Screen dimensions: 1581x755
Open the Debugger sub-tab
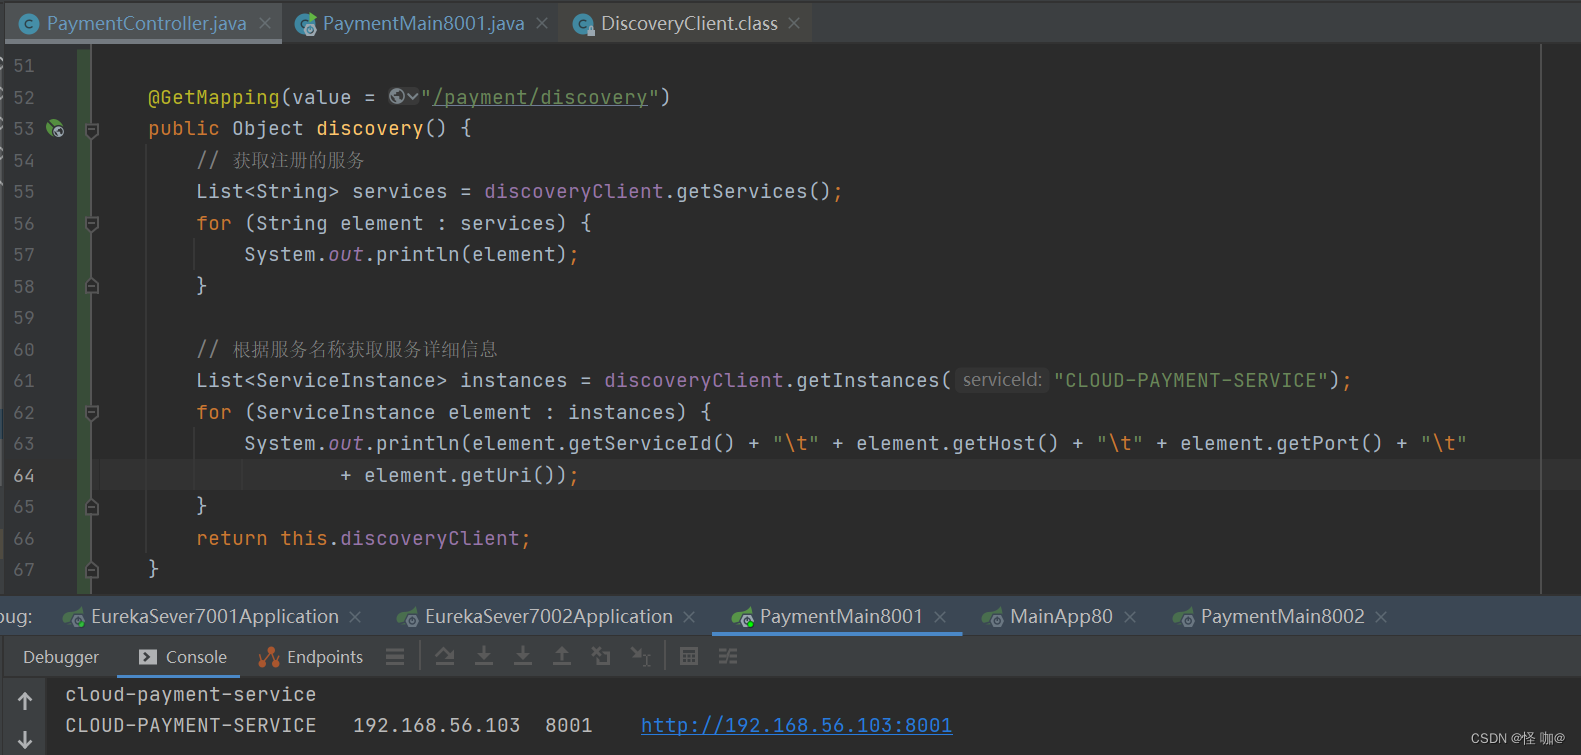point(61,657)
